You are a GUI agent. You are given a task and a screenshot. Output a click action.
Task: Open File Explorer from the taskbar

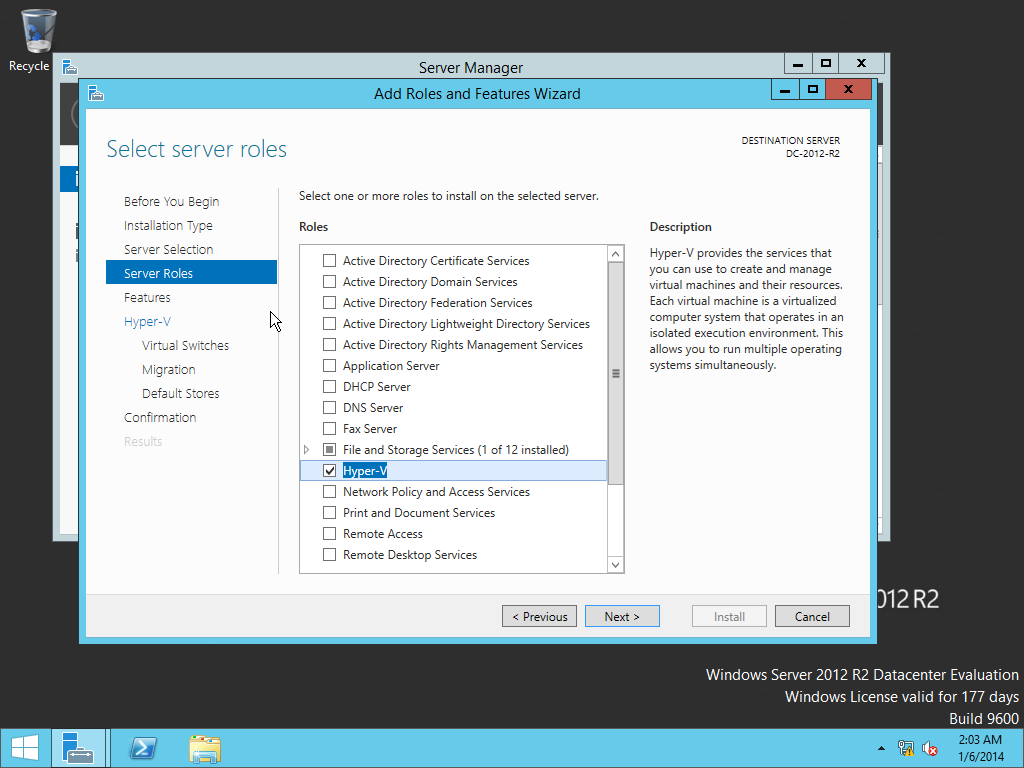205,748
